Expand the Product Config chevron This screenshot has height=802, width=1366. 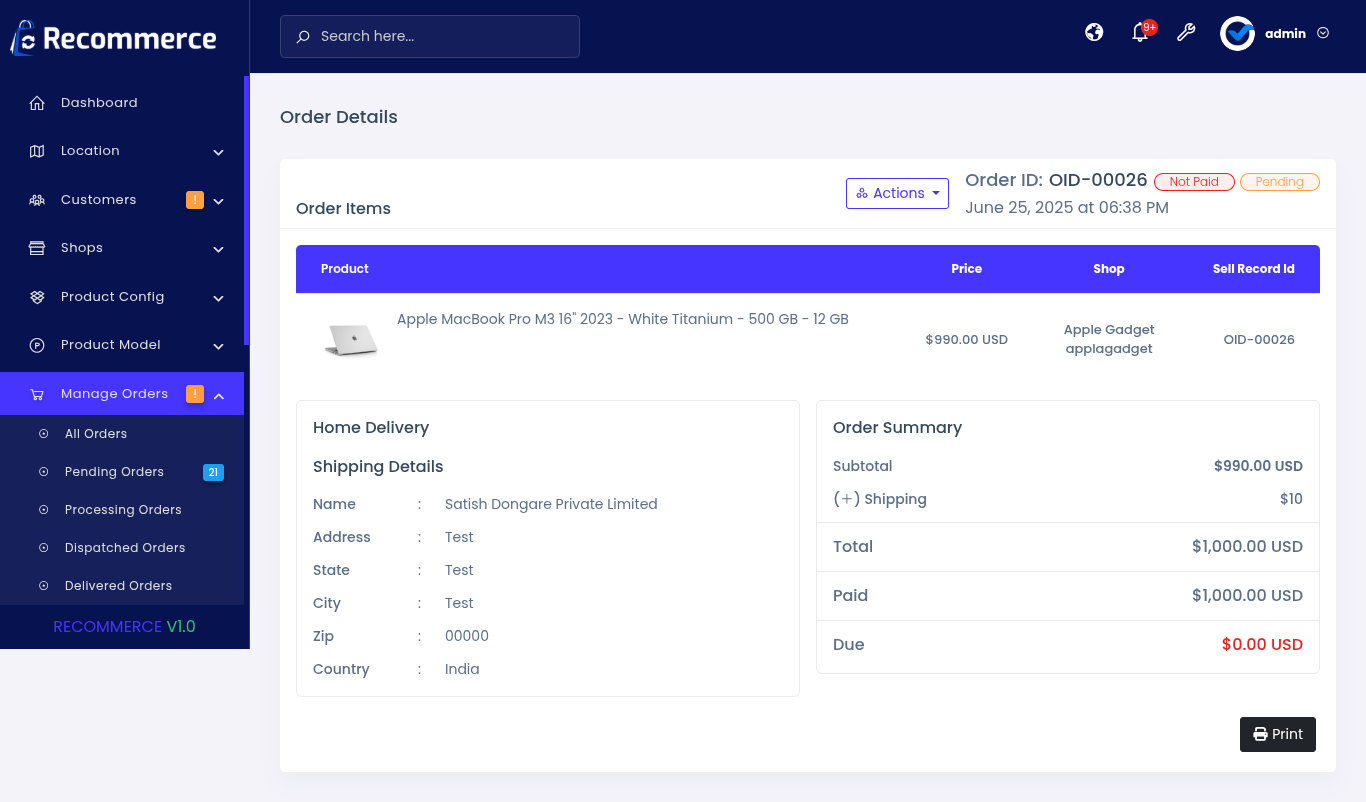coord(218,298)
